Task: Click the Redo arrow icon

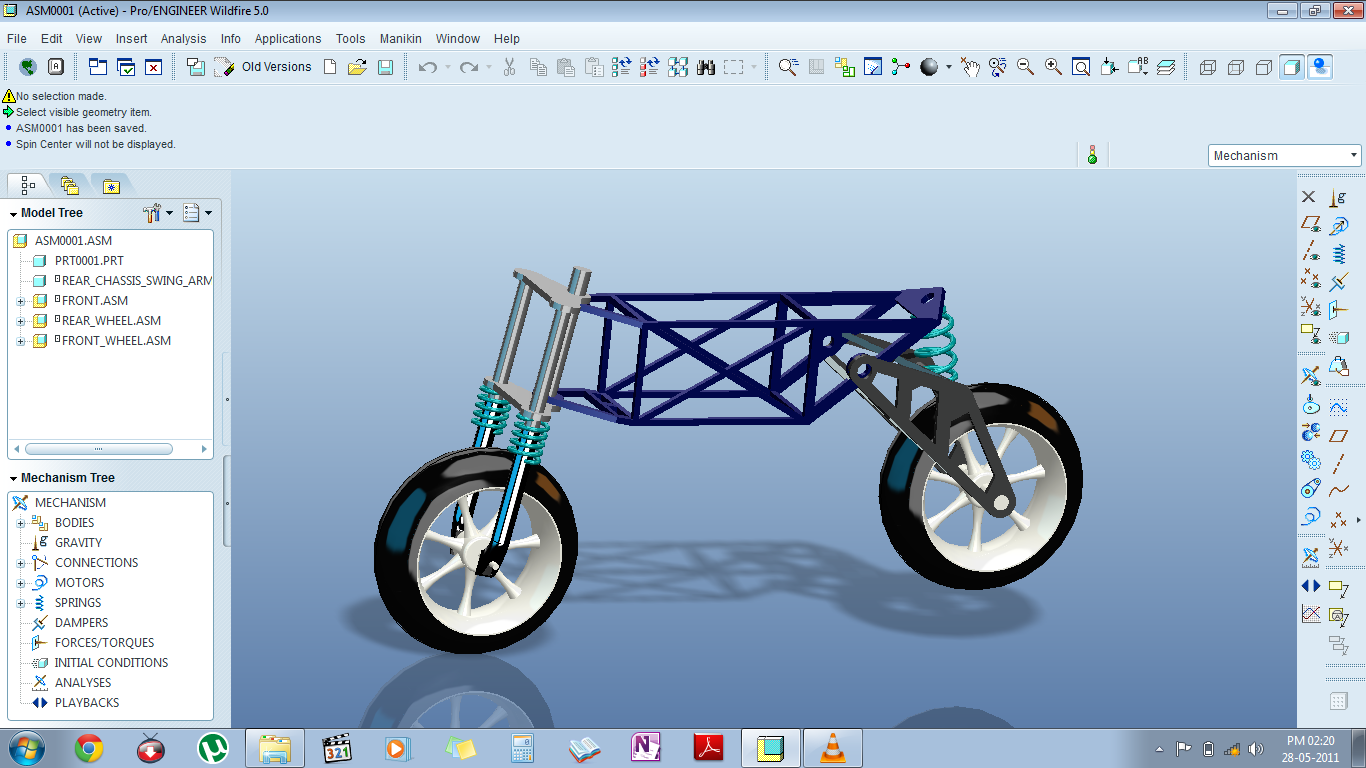Action: pyautogui.click(x=469, y=67)
